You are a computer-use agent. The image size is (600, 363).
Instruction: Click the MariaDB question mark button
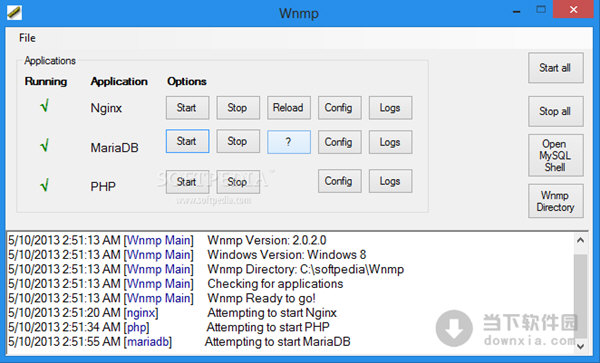(x=289, y=142)
